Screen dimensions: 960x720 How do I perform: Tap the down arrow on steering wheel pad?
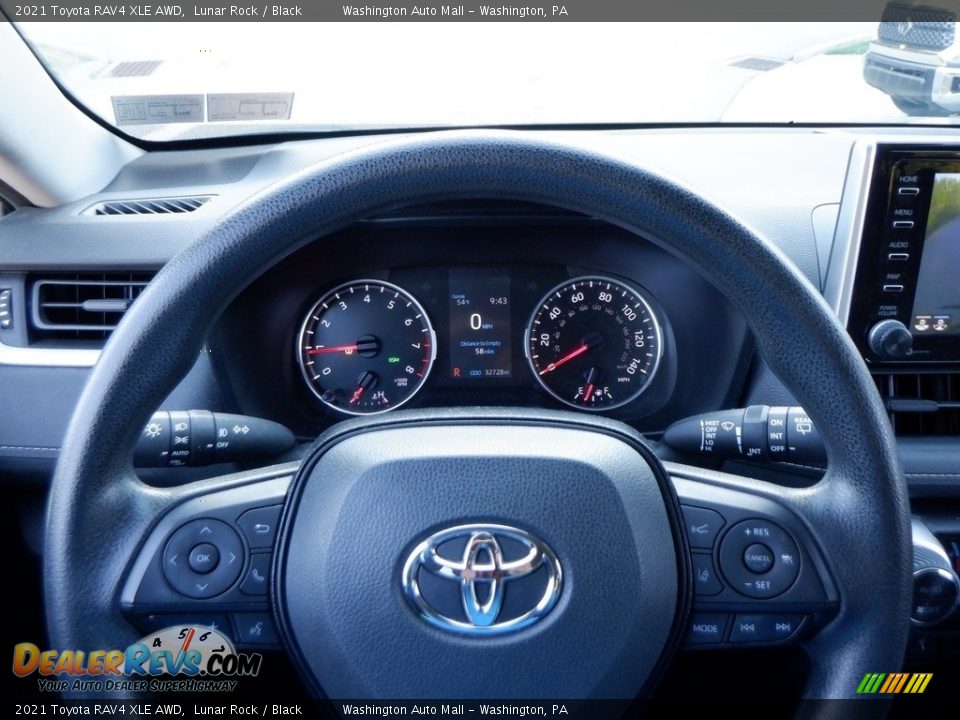[202, 587]
